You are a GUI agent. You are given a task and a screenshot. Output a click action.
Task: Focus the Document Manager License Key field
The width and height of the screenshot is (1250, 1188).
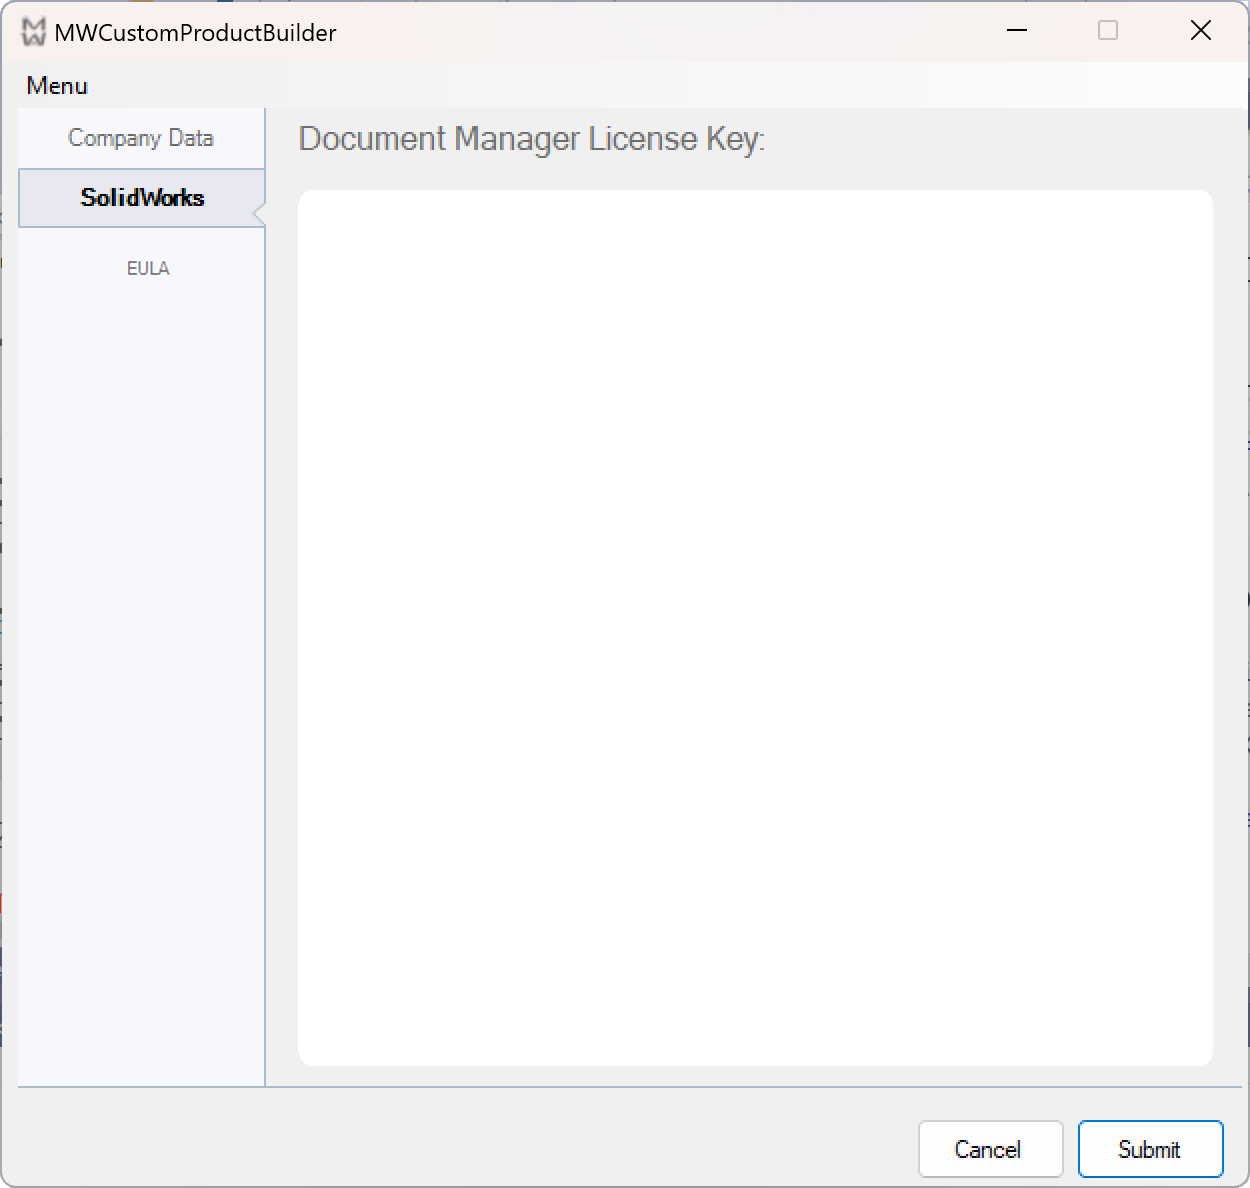pyautogui.click(x=755, y=628)
